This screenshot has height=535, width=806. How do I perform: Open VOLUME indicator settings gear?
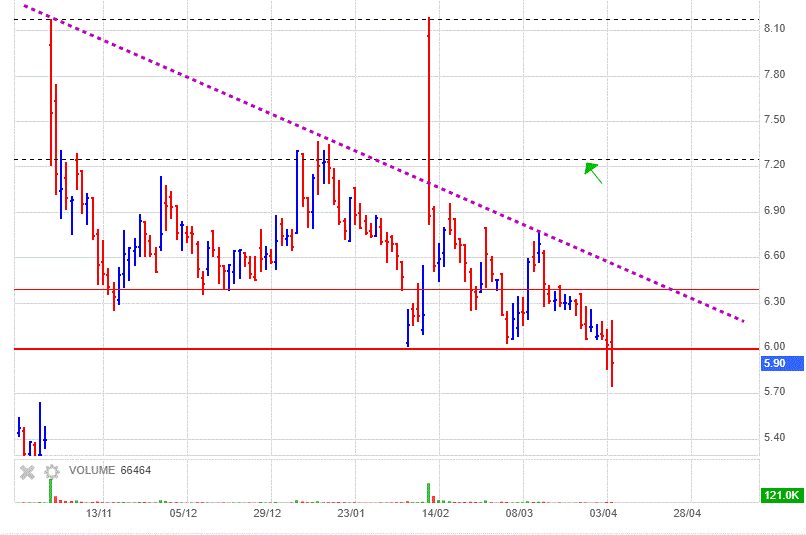[52, 472]
